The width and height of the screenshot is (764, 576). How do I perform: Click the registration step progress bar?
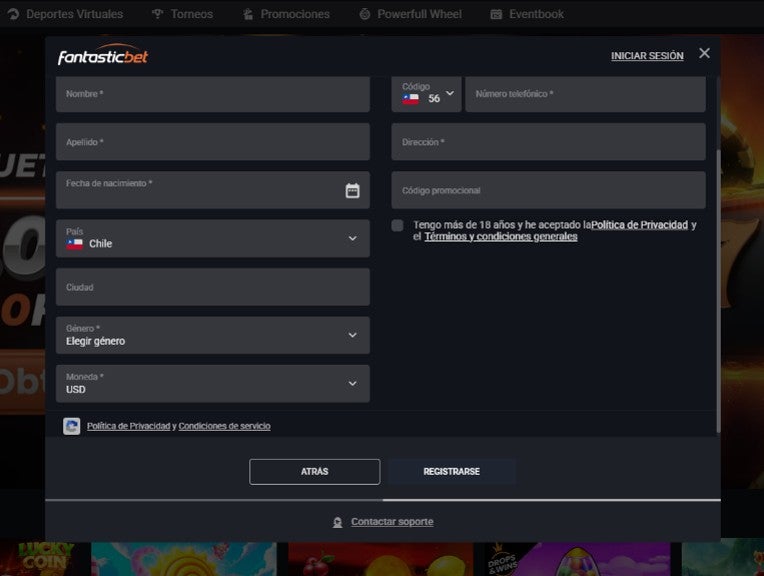[382, 500]
